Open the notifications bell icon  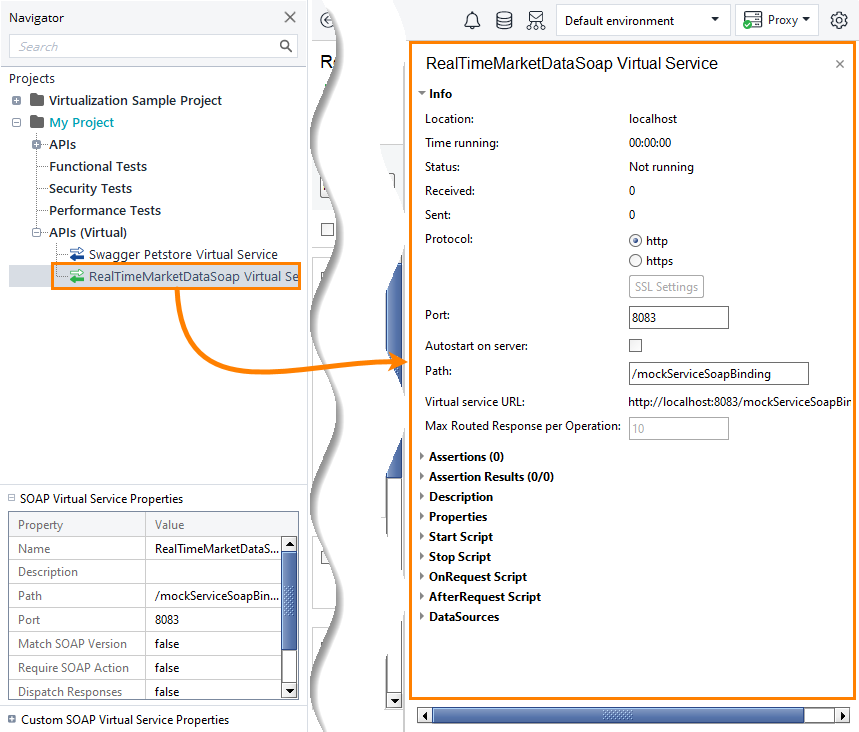(x=472, y=20)
